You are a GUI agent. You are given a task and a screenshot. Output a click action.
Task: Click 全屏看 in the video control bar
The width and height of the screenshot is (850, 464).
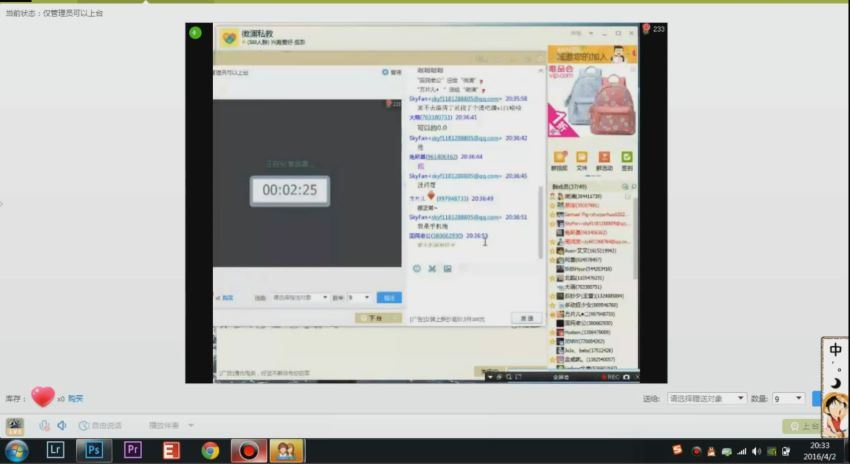pyautogui.click(x=561, y=377)
